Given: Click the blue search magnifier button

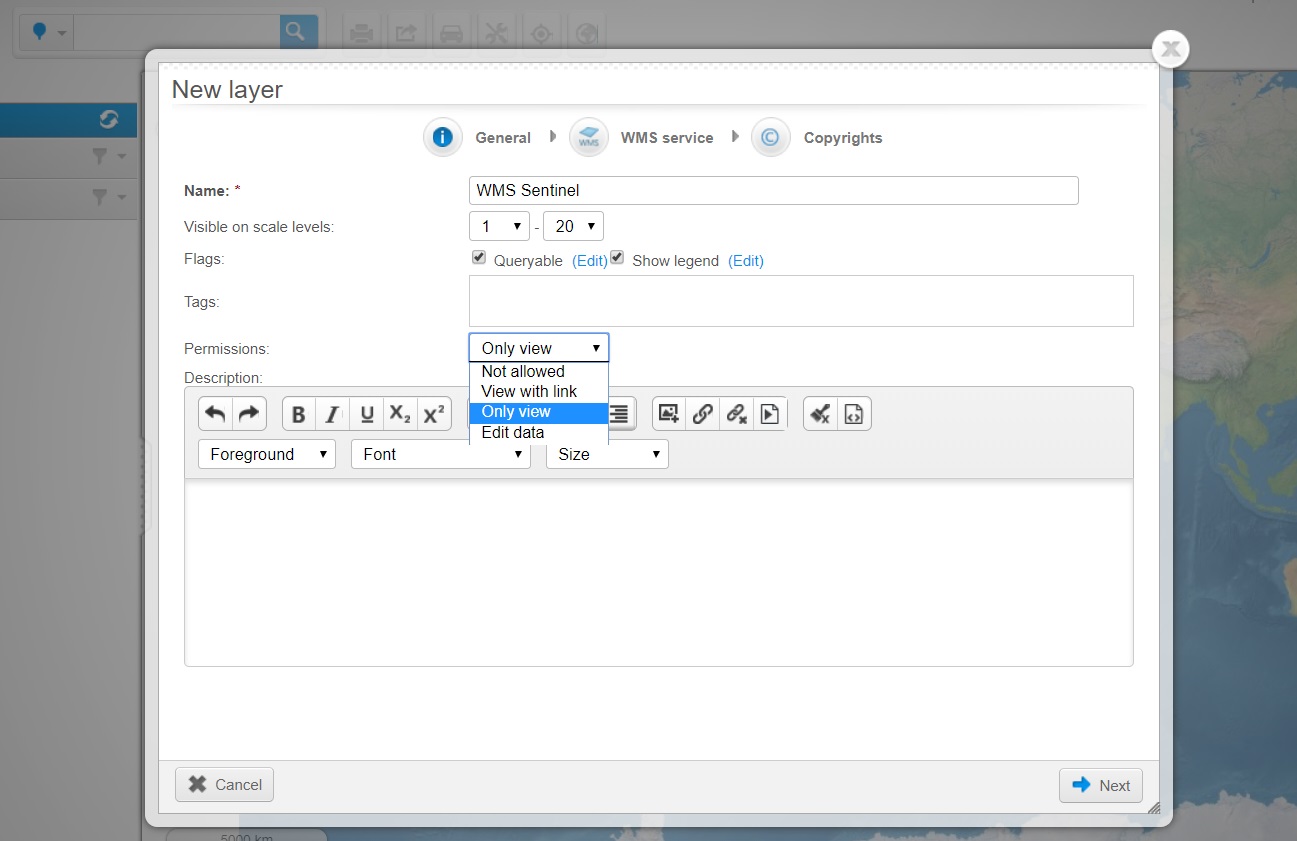Looking at the screenshot, I should [x=298, y=32].
